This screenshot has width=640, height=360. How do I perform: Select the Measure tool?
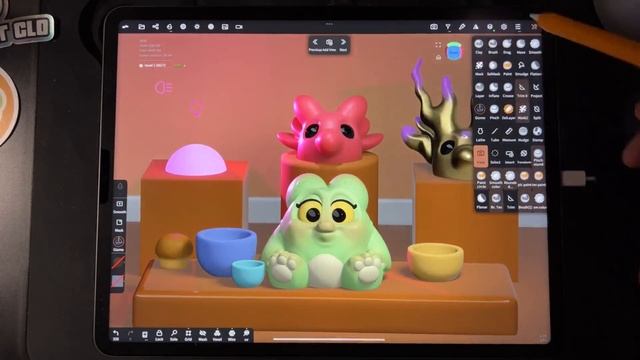click(509, 133)
